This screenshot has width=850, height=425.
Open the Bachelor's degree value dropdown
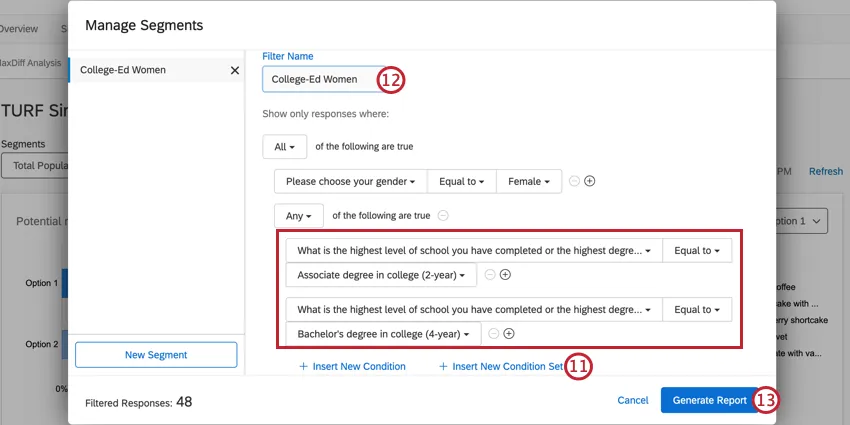click(383, 333)
